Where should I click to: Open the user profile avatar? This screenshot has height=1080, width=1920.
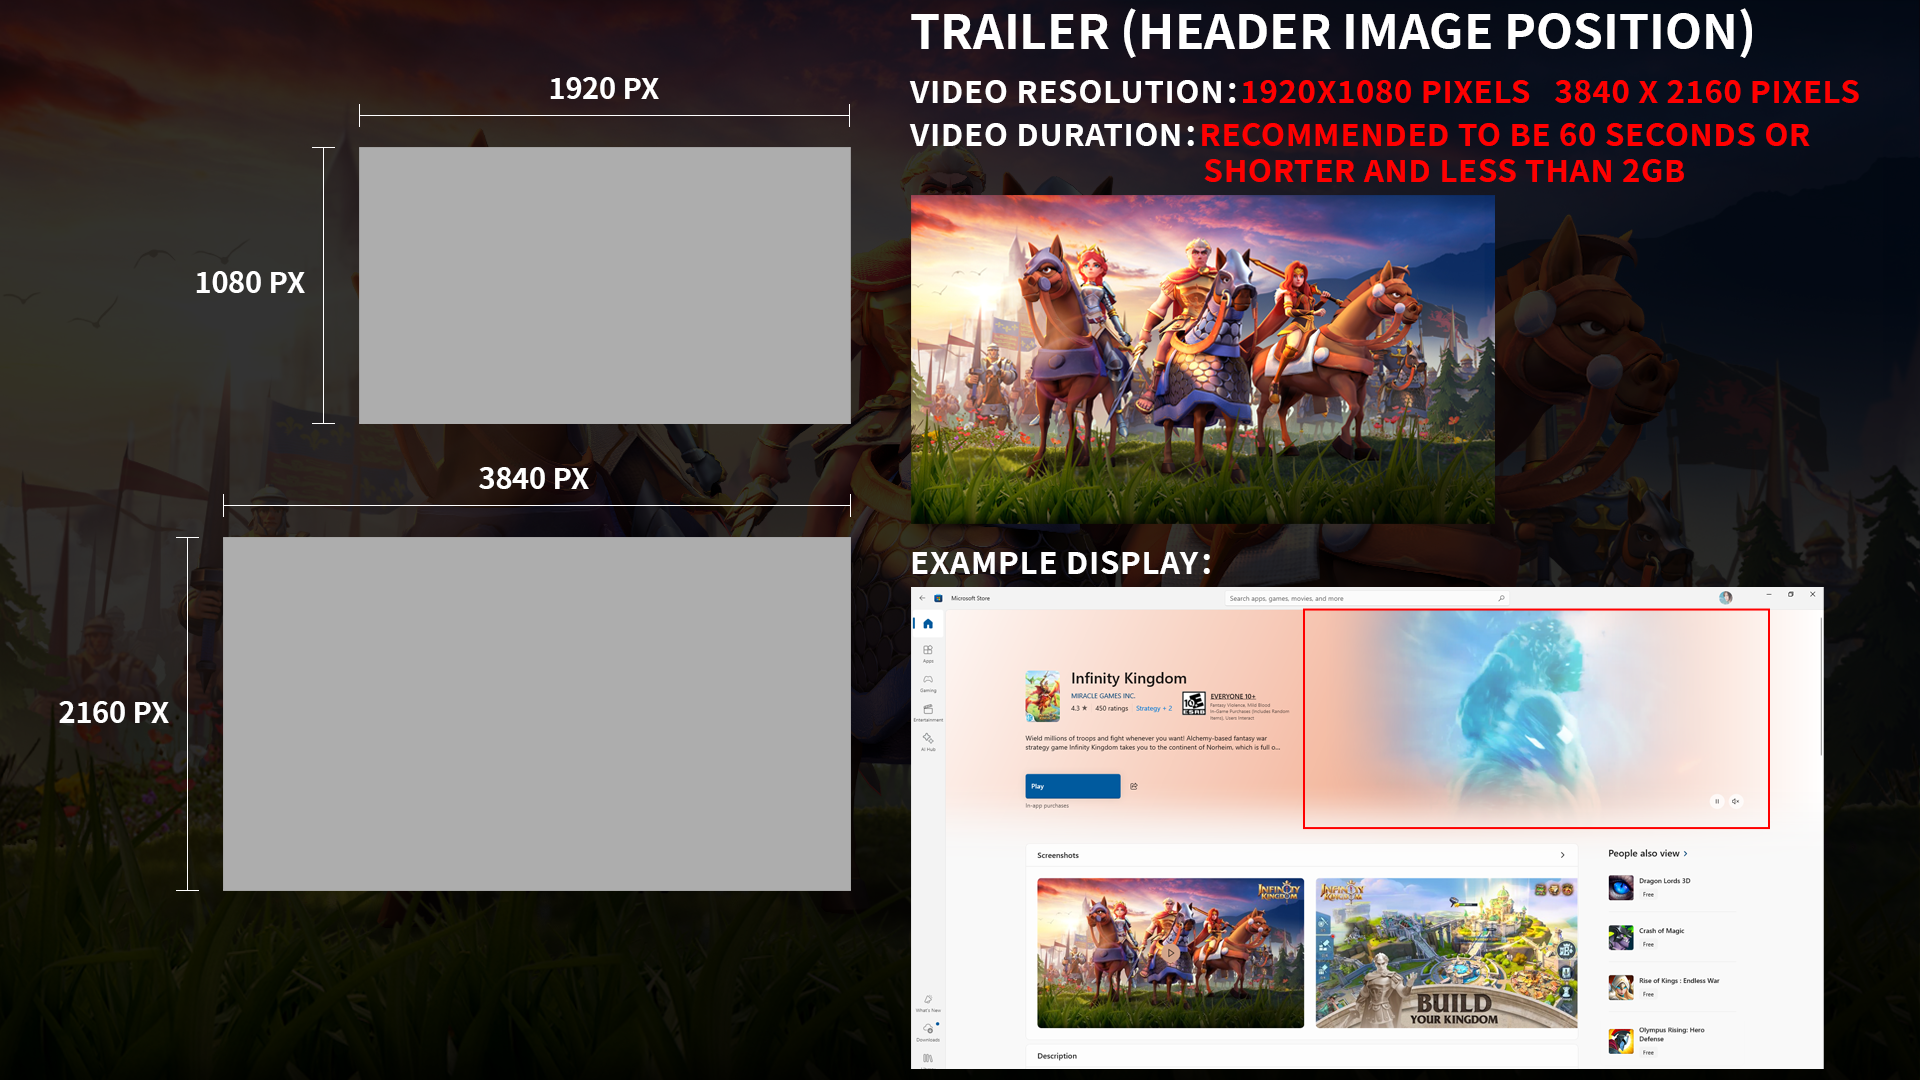1725,598
